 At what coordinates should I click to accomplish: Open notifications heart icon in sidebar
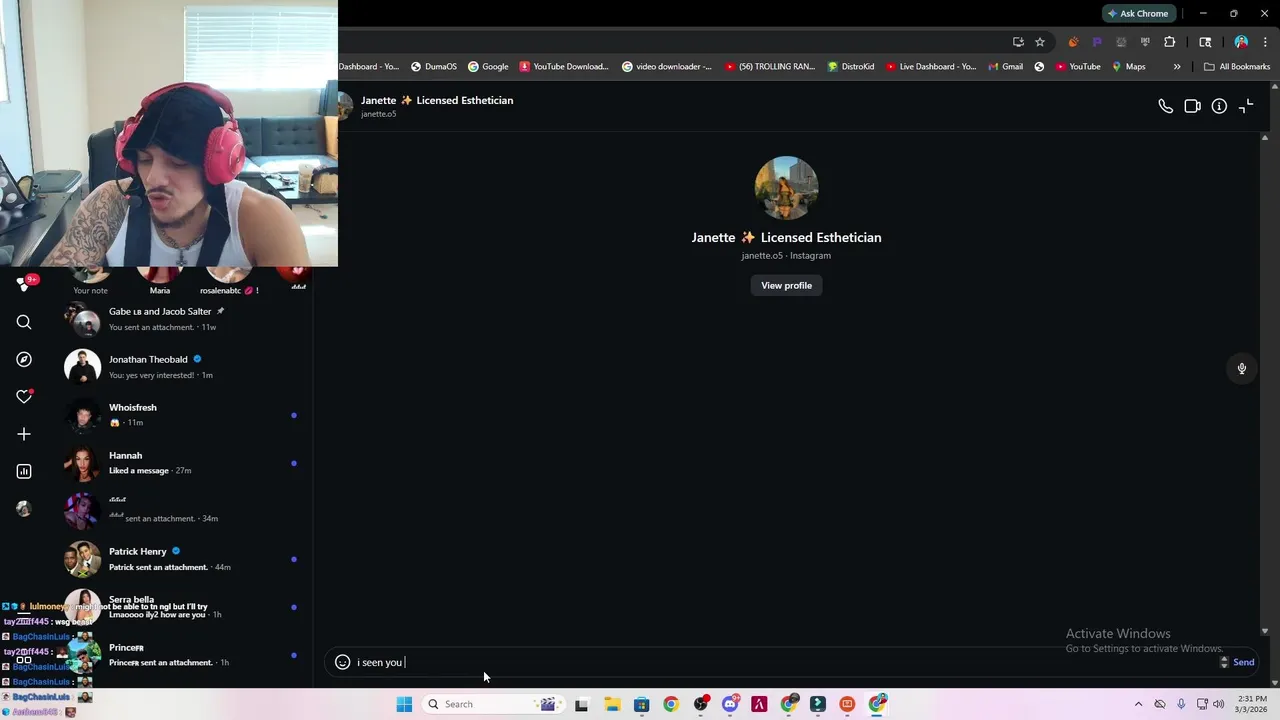[24, 396]
